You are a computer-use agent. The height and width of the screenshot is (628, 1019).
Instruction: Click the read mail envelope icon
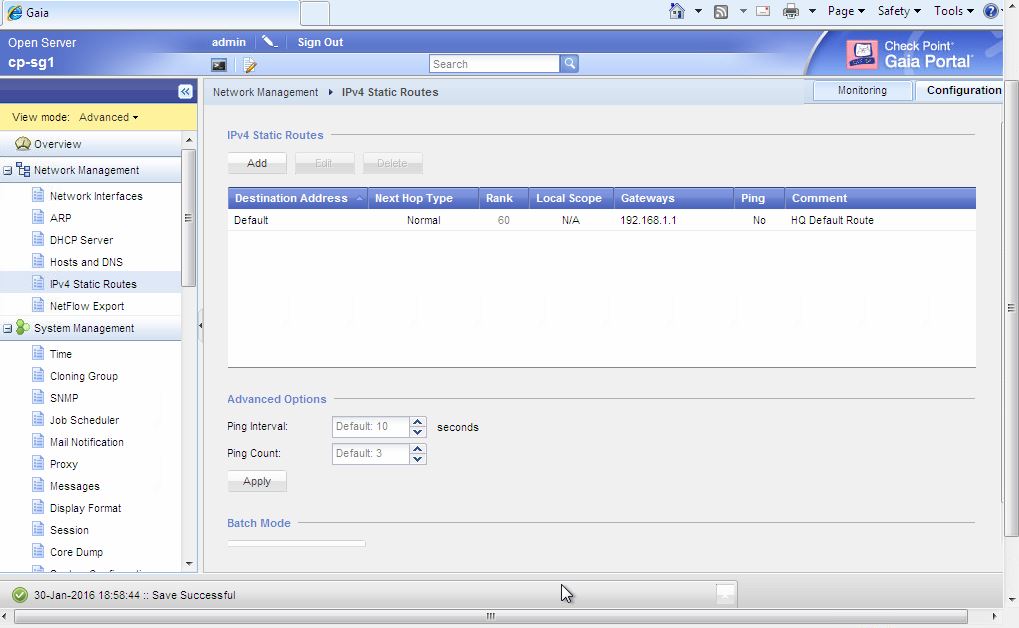pos(763,11)
